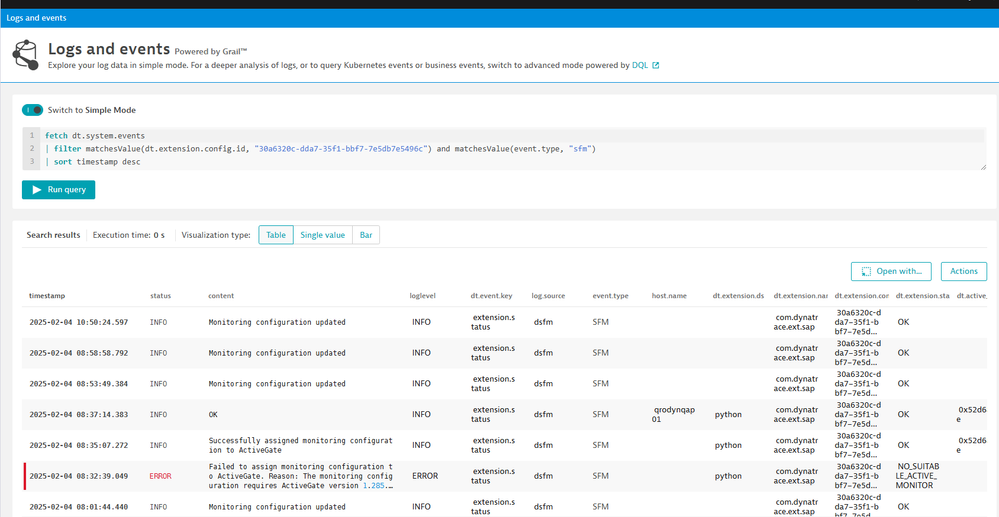Image resolution: width=999 pixels, height=517 pixels.
Task: Open the DQL documentation link
Action: click(639, 65)
